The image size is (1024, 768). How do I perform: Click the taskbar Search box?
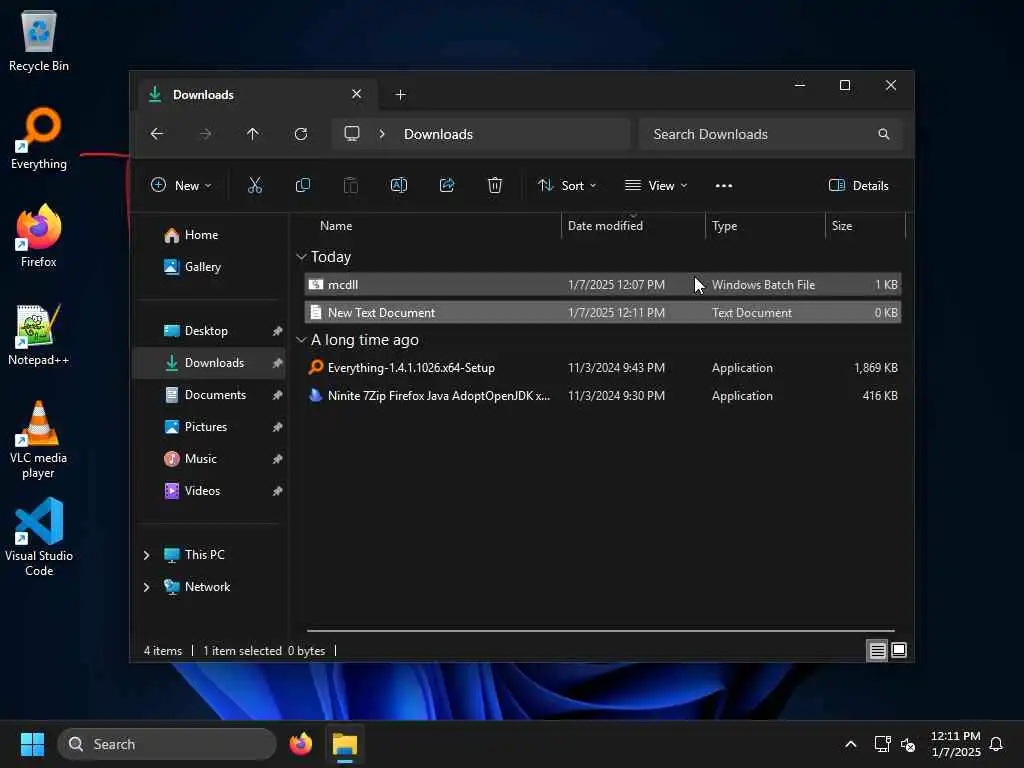[x=167, y=744]
